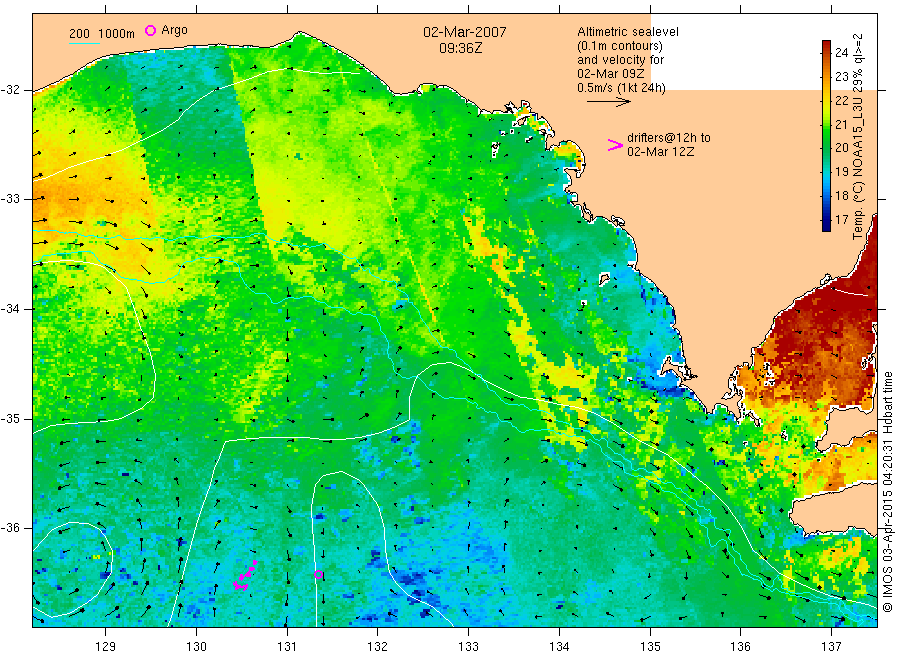Click the longitude label 135
This screenshot has height=660, width=900.
point(650,647)
